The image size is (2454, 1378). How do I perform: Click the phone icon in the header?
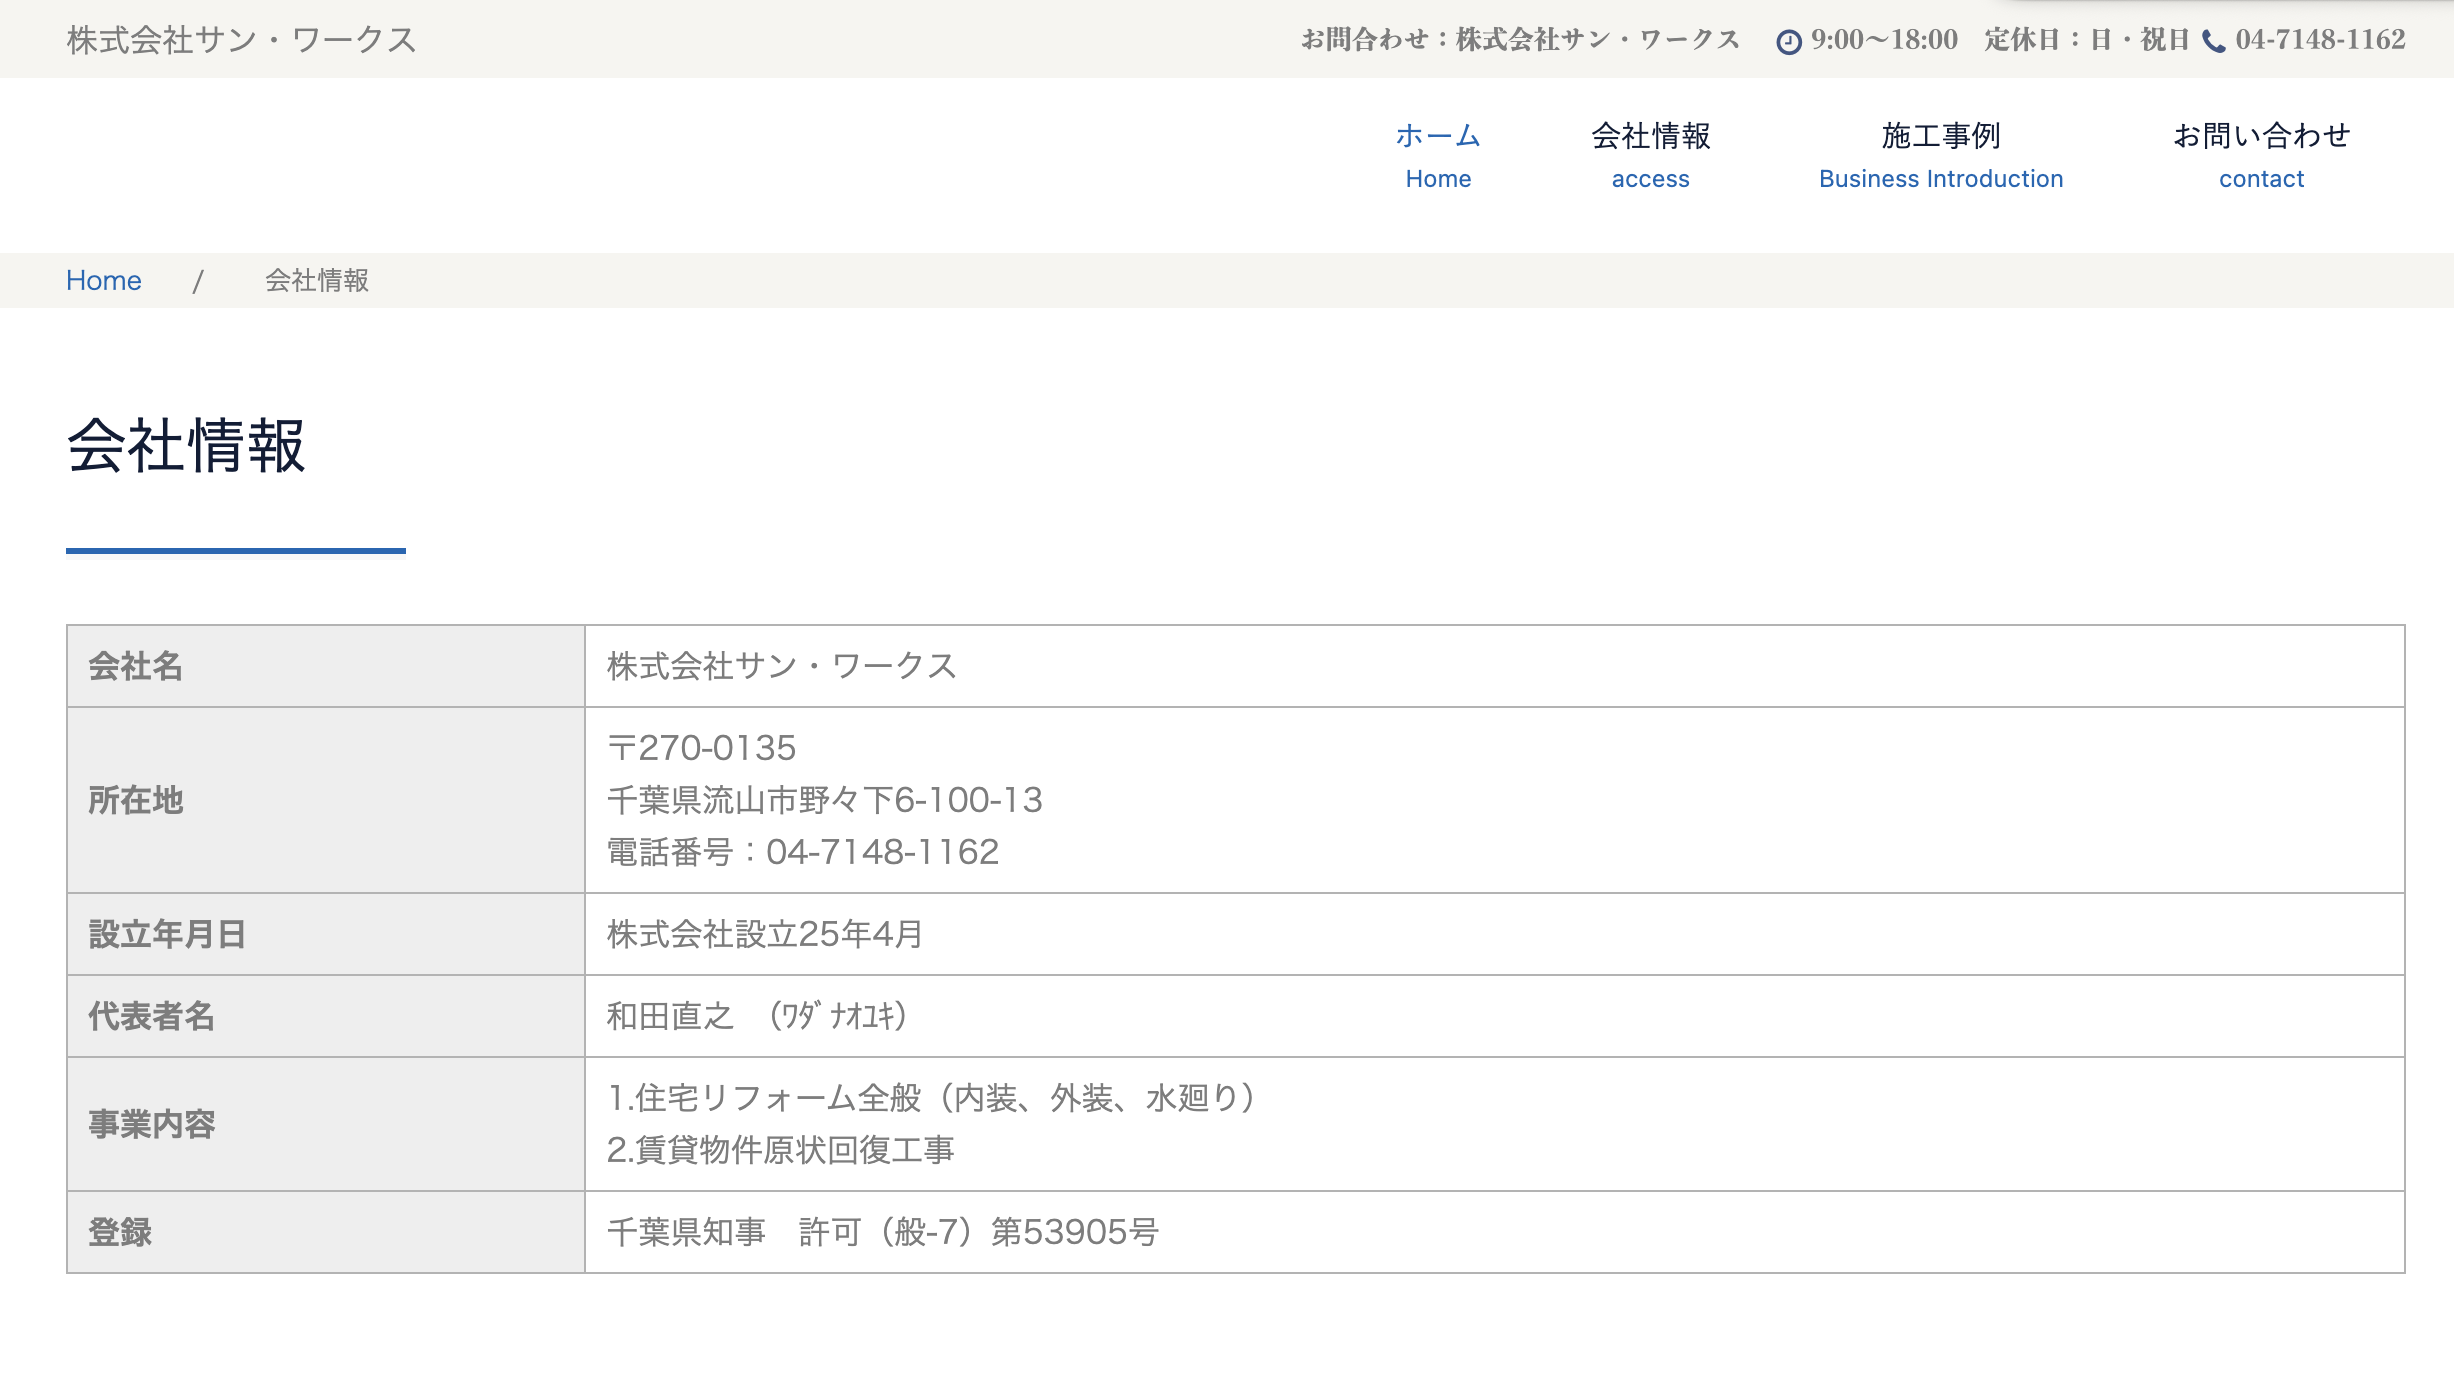click(2214, 41)
